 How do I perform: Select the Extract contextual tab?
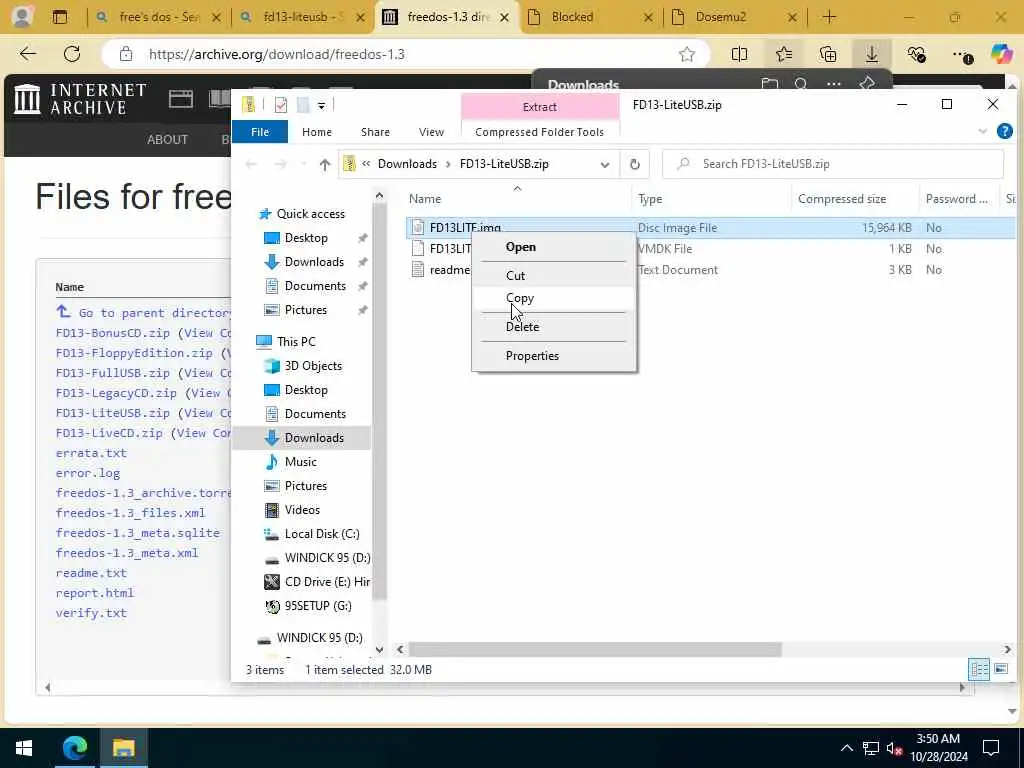(539, 107)
